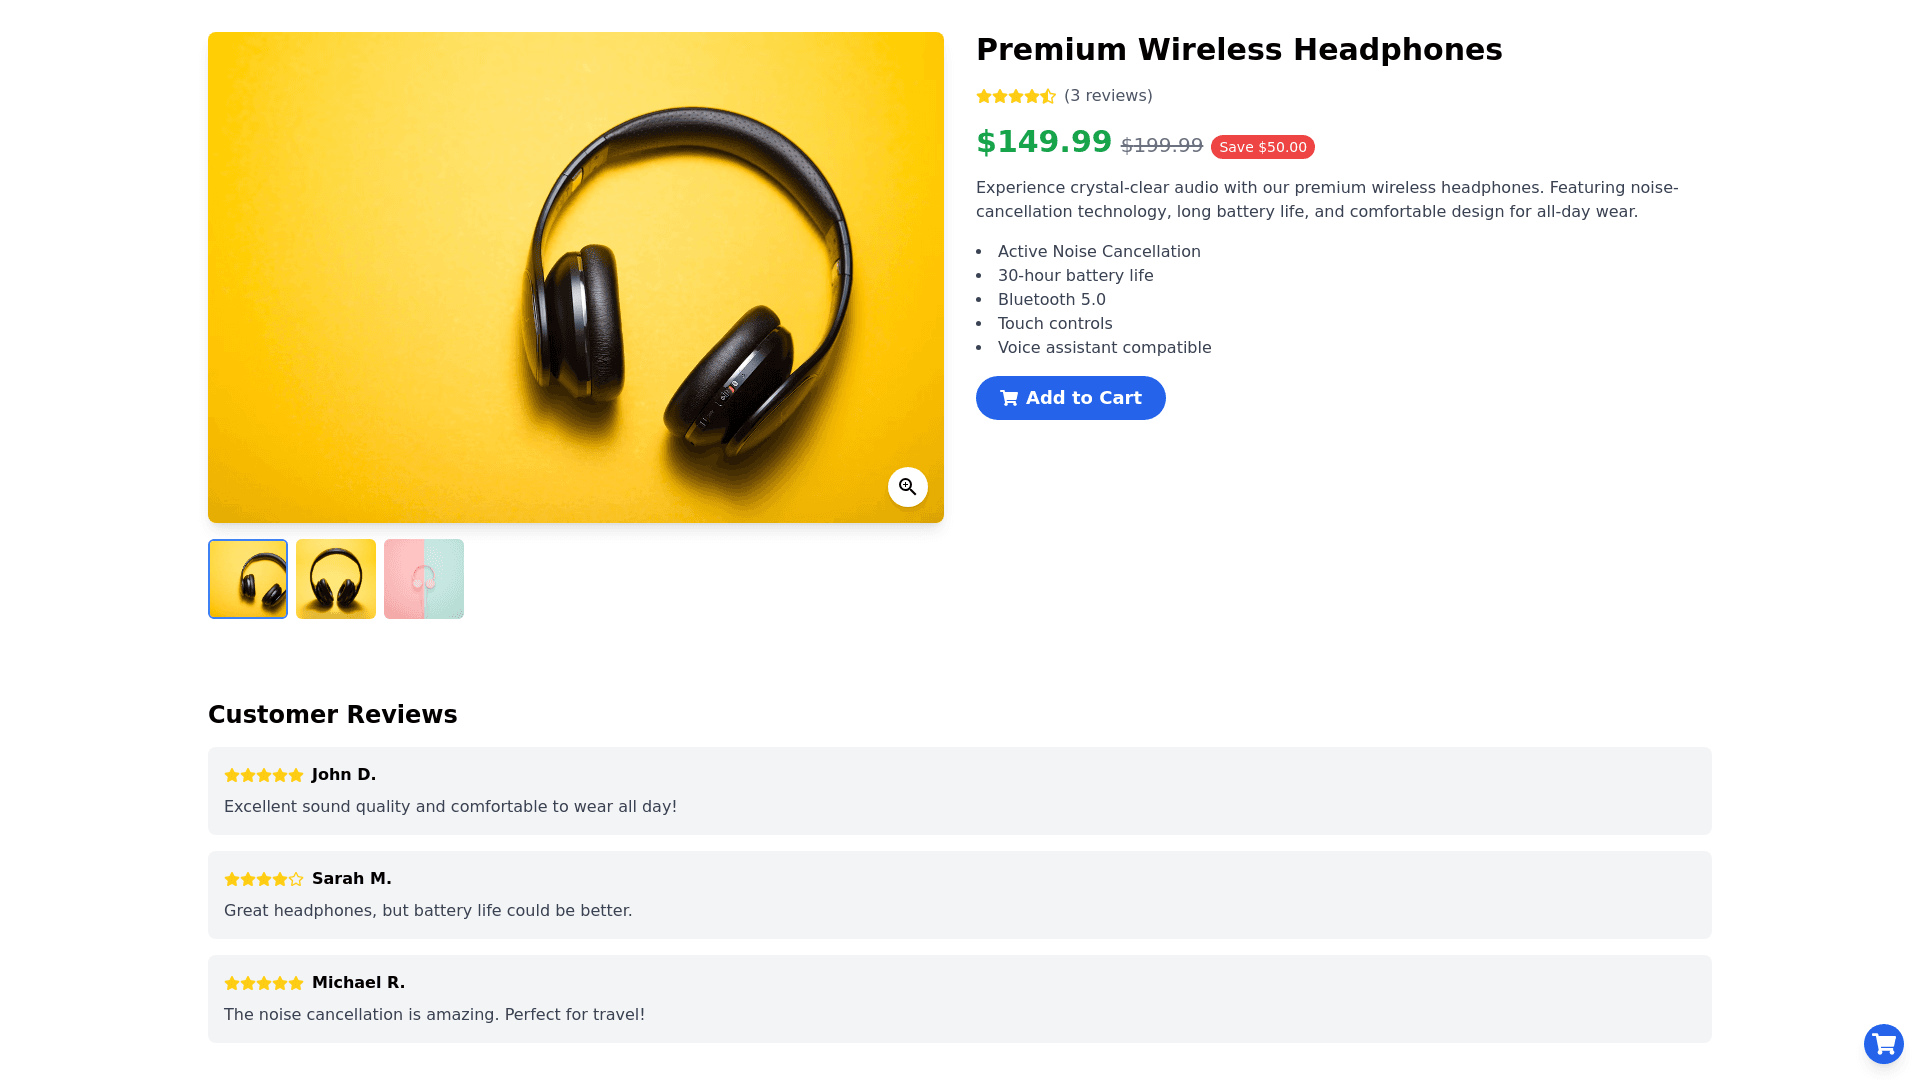This screenshot has width=1920, height=1080.
Task: Select the pink and teal headphone thumbnail
Action: coord(424,579)
